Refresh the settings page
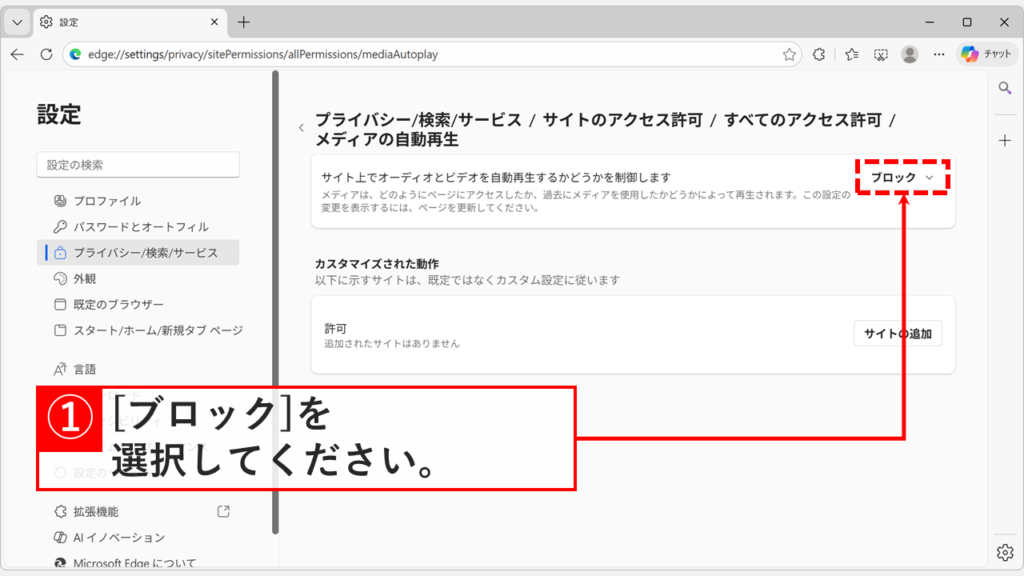This screenshot has height=576, width=1024. click(48, 55)
